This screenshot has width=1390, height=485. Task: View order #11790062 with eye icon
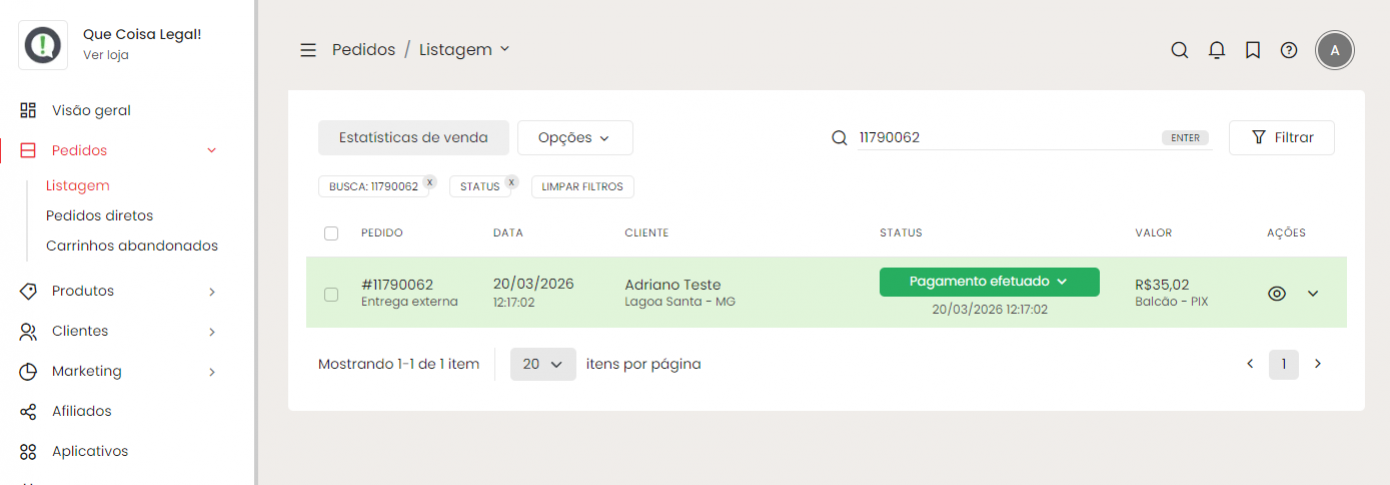pos(1277,293)
